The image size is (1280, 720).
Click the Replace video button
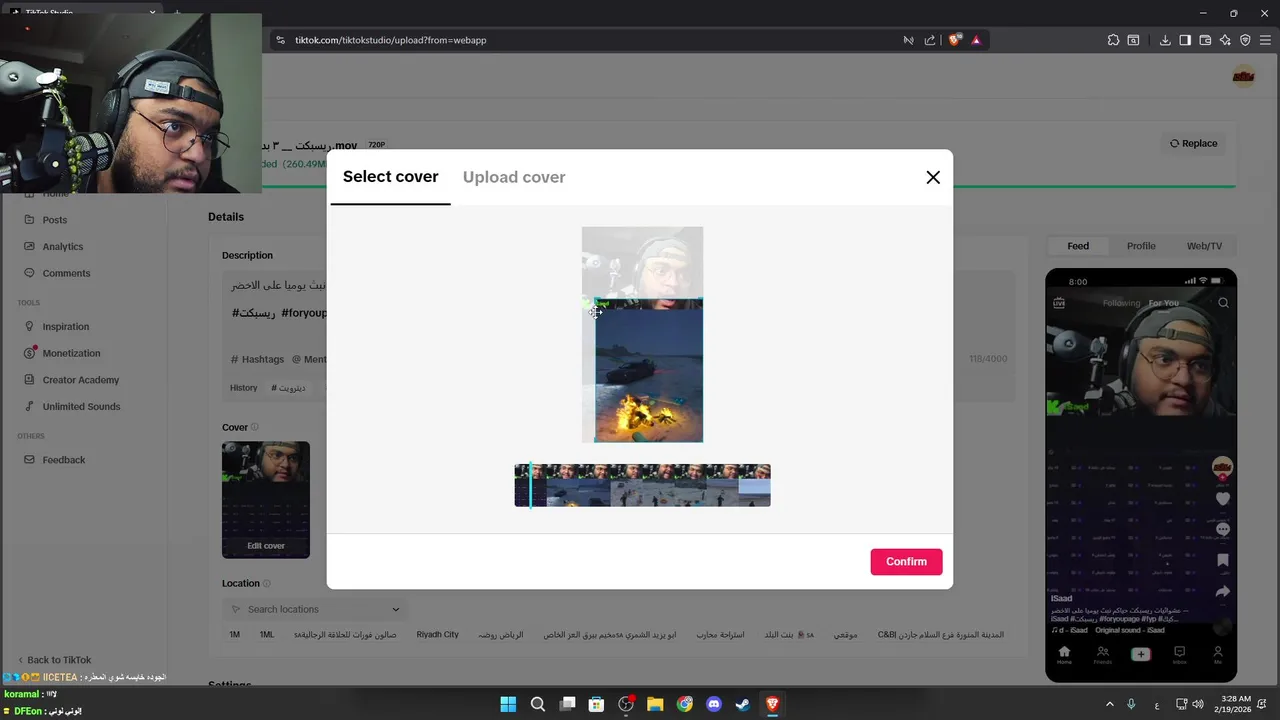point(1194,143)
